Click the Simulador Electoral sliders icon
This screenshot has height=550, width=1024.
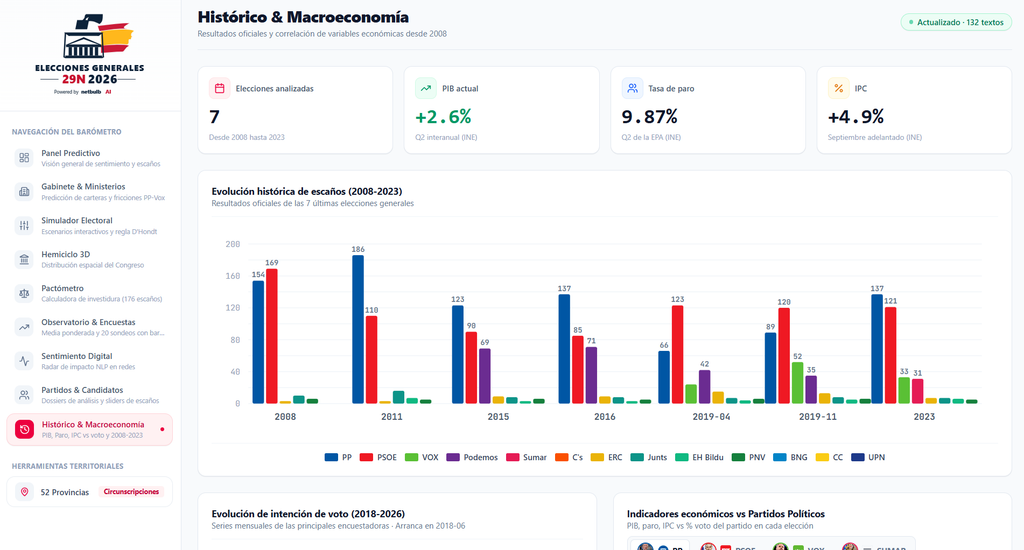point(24,225)
